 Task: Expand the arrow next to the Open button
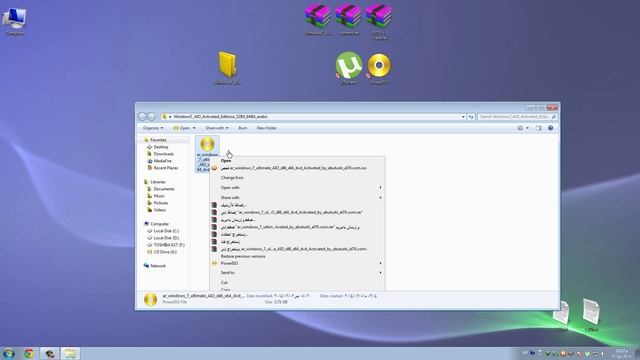194,128
